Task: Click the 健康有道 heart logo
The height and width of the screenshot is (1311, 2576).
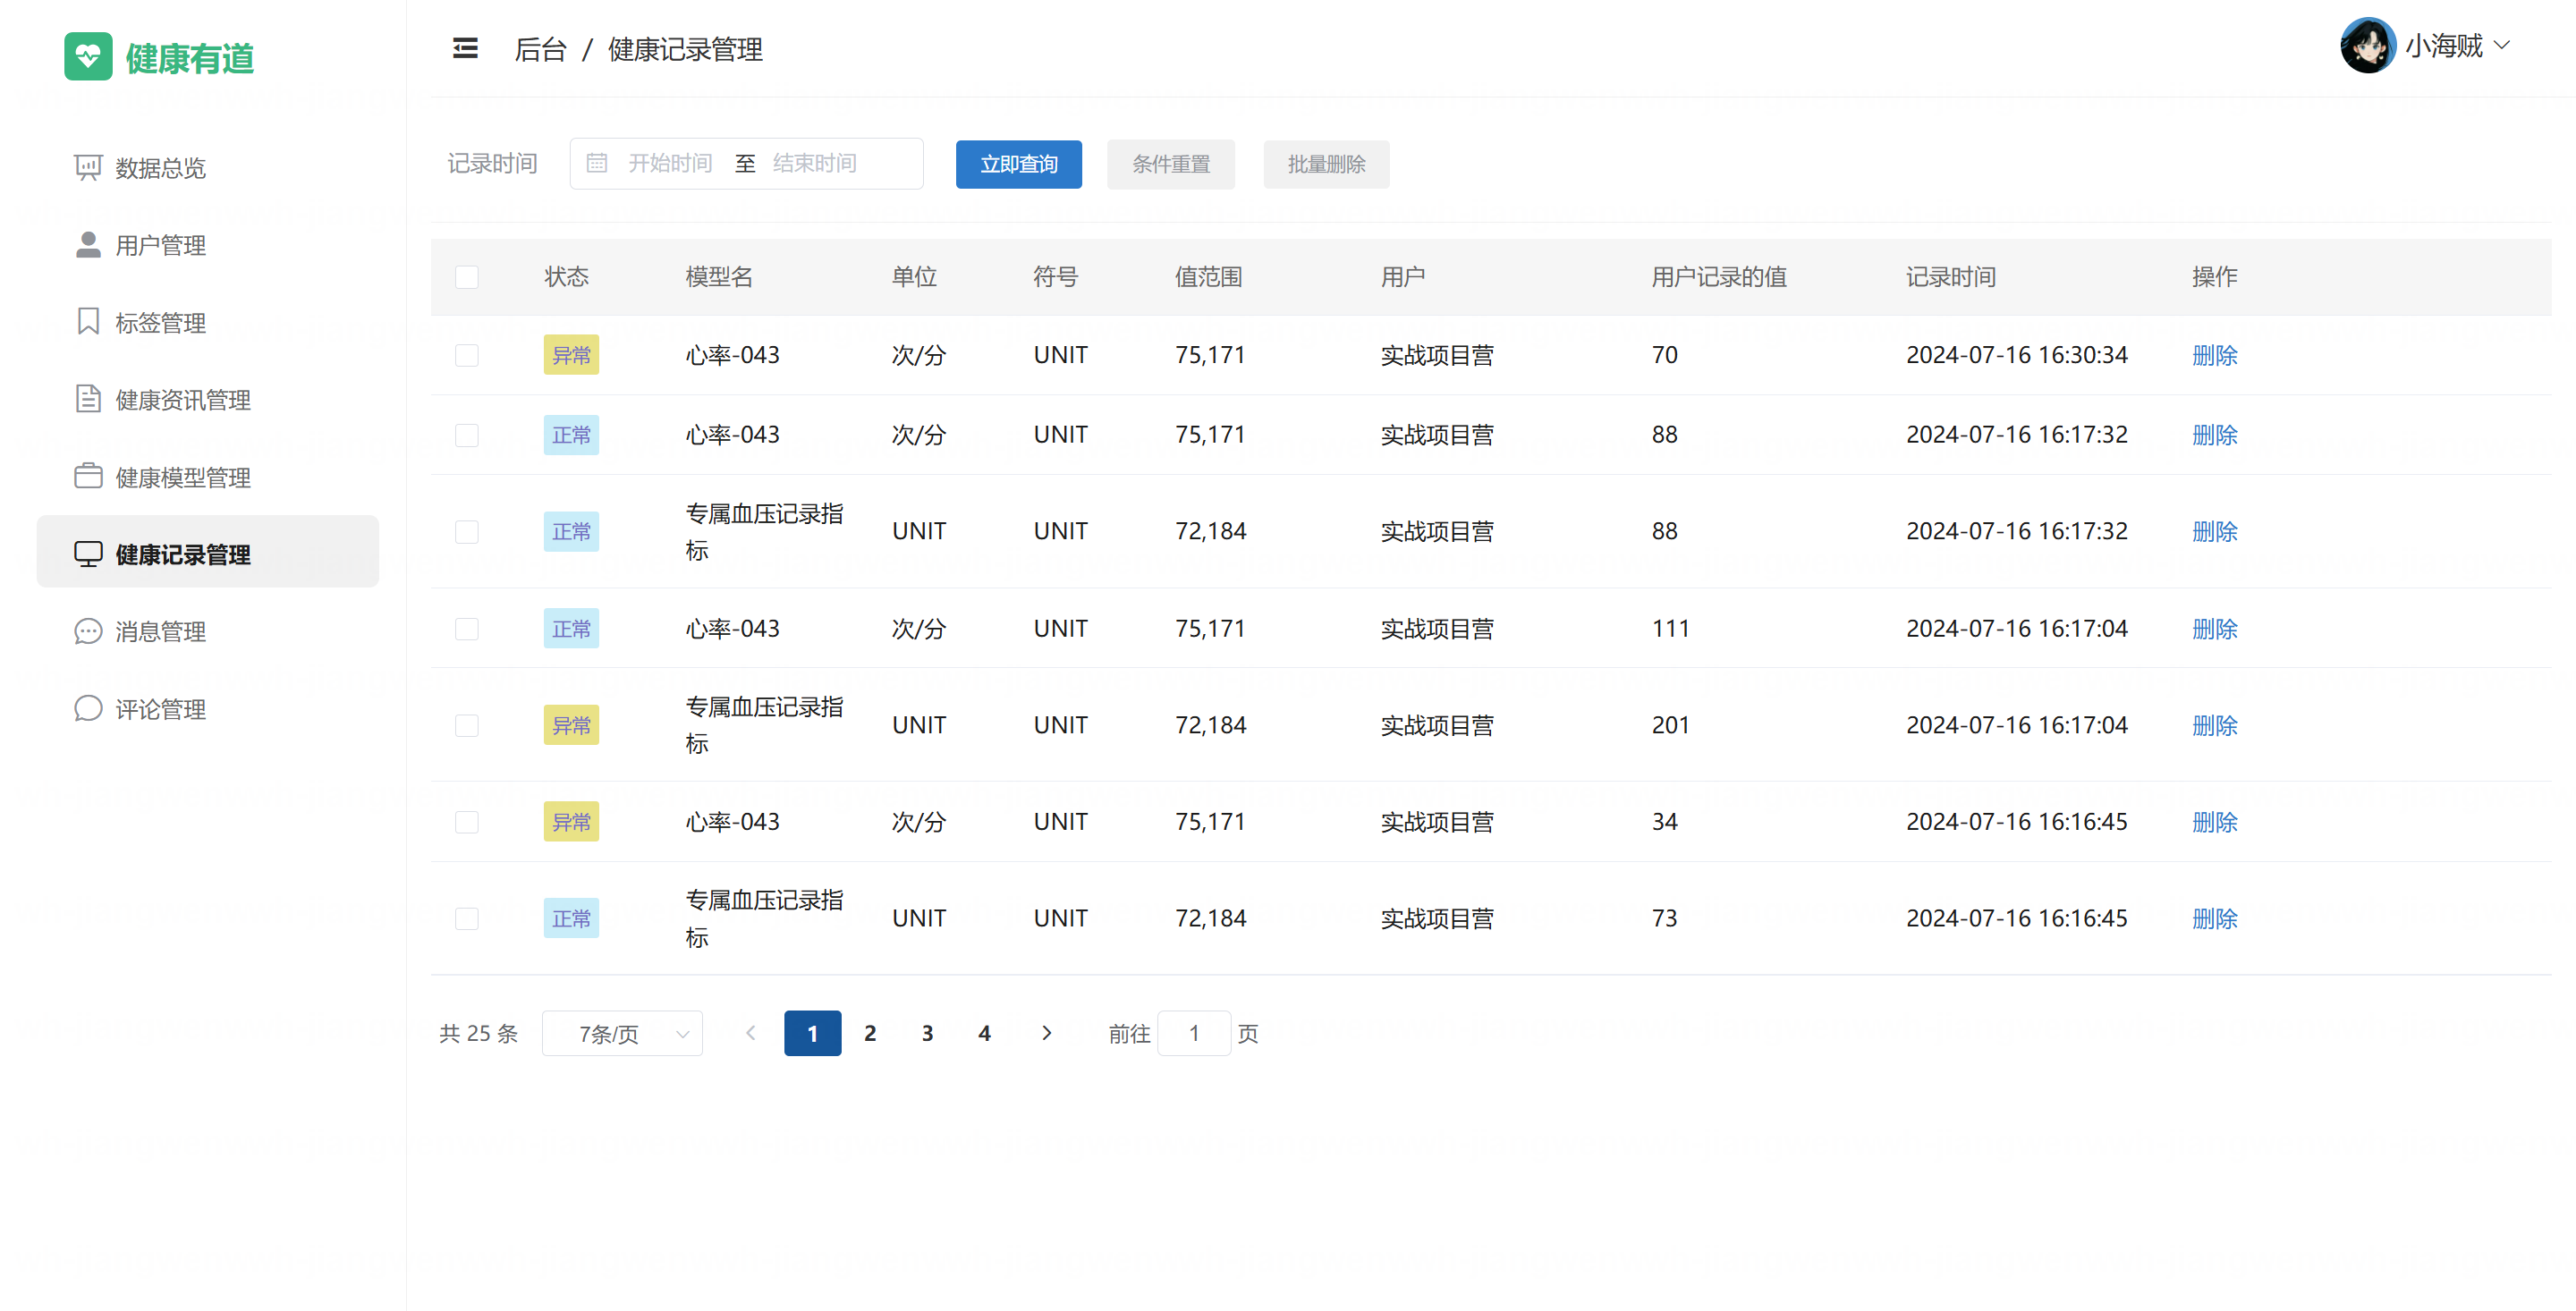Action: pyautogui.click(x=88, y=56)
